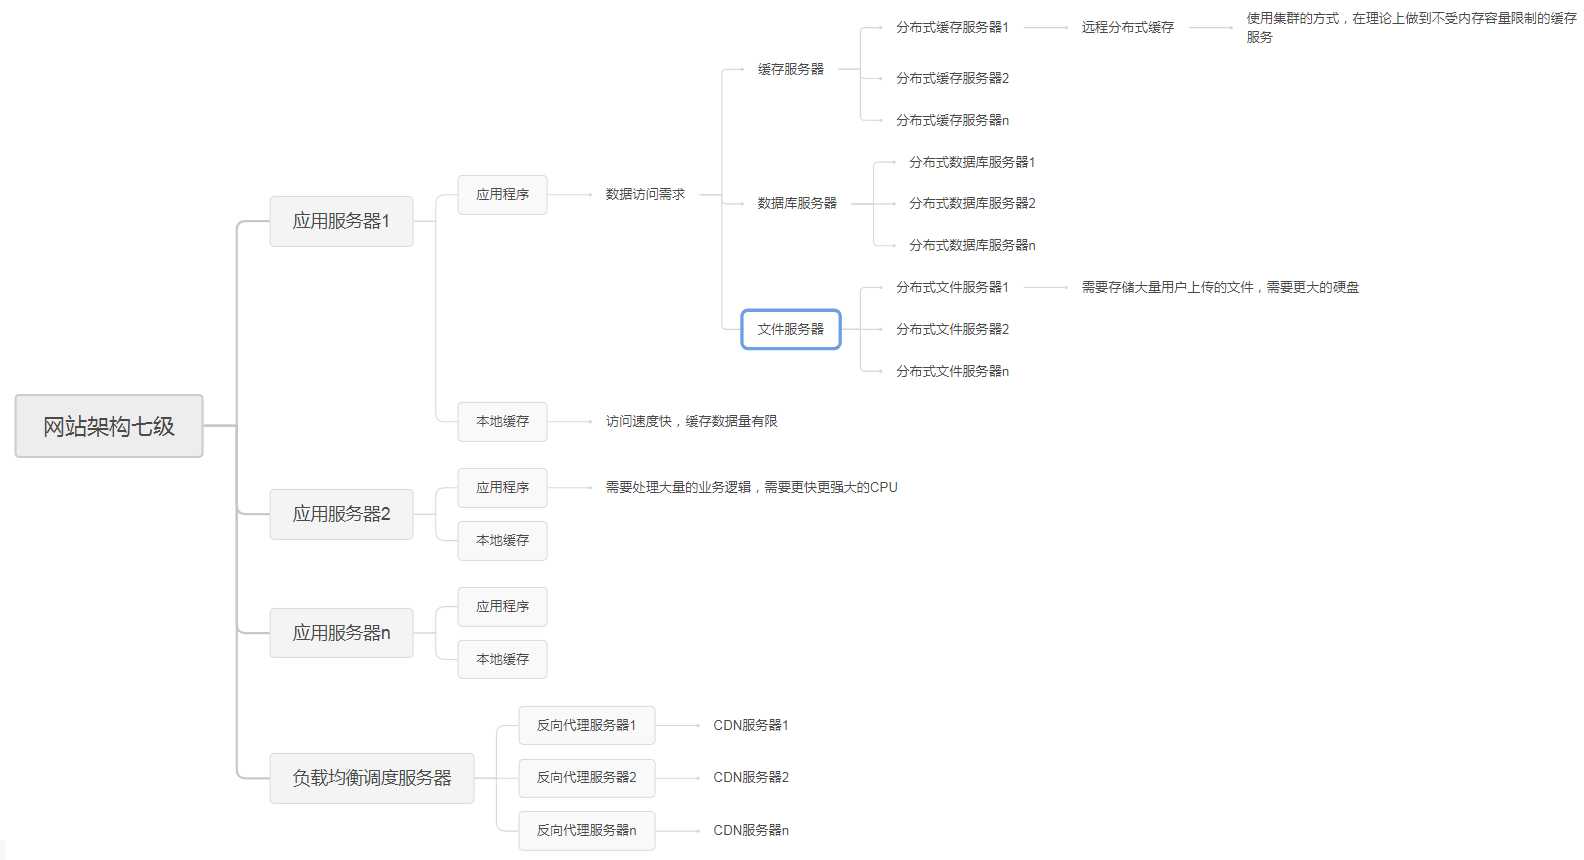Click 本地缓存 under 应用服务器2
The width and height of the screenshot is (1584, 860).
[502, 541]
